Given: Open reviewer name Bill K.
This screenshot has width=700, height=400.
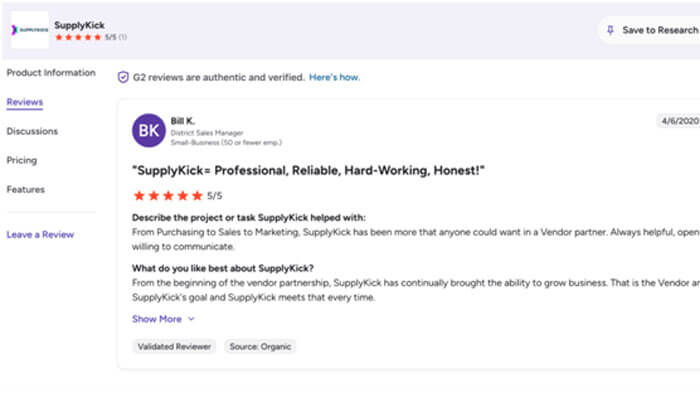Looking at the screenshot, I should click(183, 121).
